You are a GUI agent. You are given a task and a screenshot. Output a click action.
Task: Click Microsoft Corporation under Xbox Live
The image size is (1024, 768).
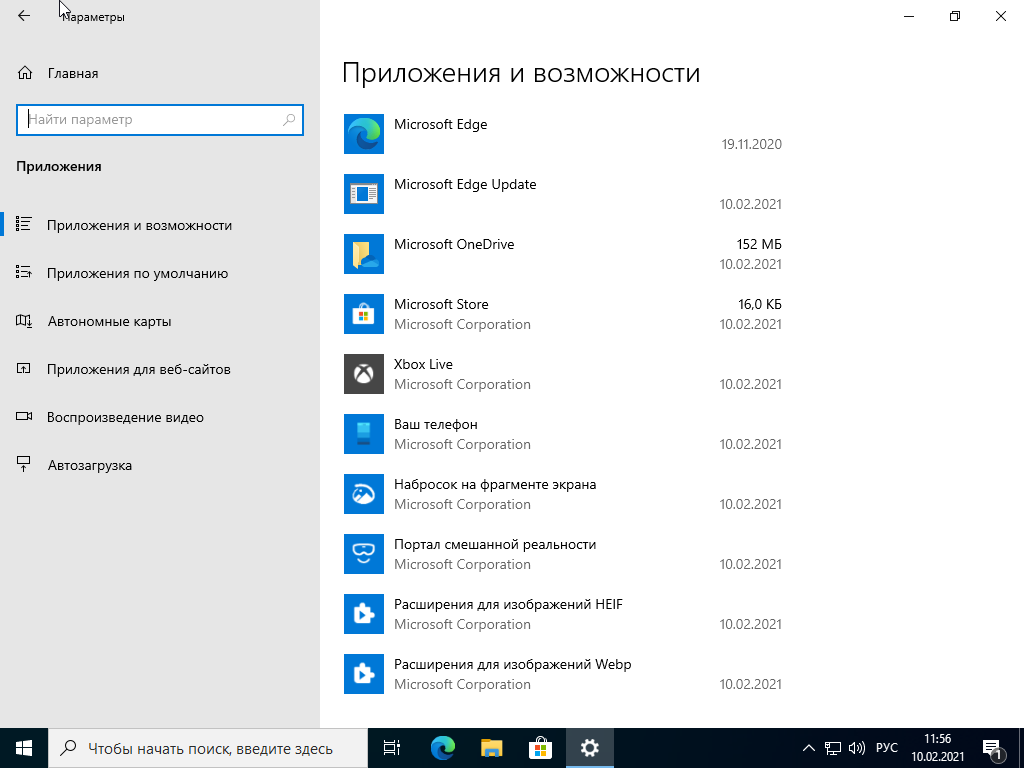(462, 384)
